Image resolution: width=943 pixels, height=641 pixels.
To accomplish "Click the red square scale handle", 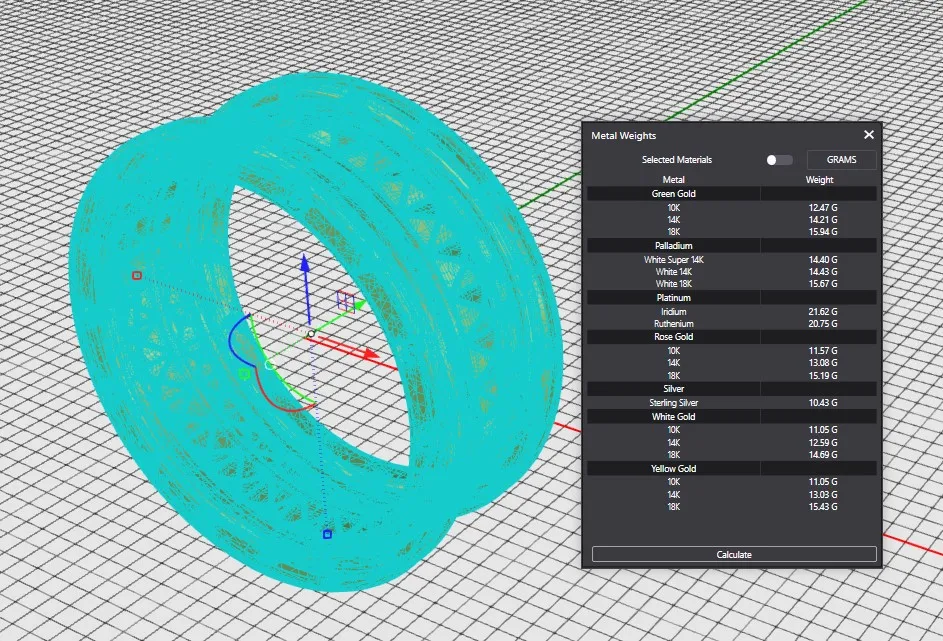I will (137, 275).
